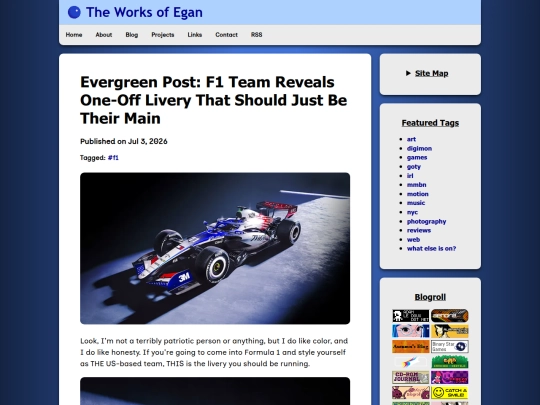Open the Binary Star Games badge
The height and width of the screenshot is (405, 540).
click(450, 346)
